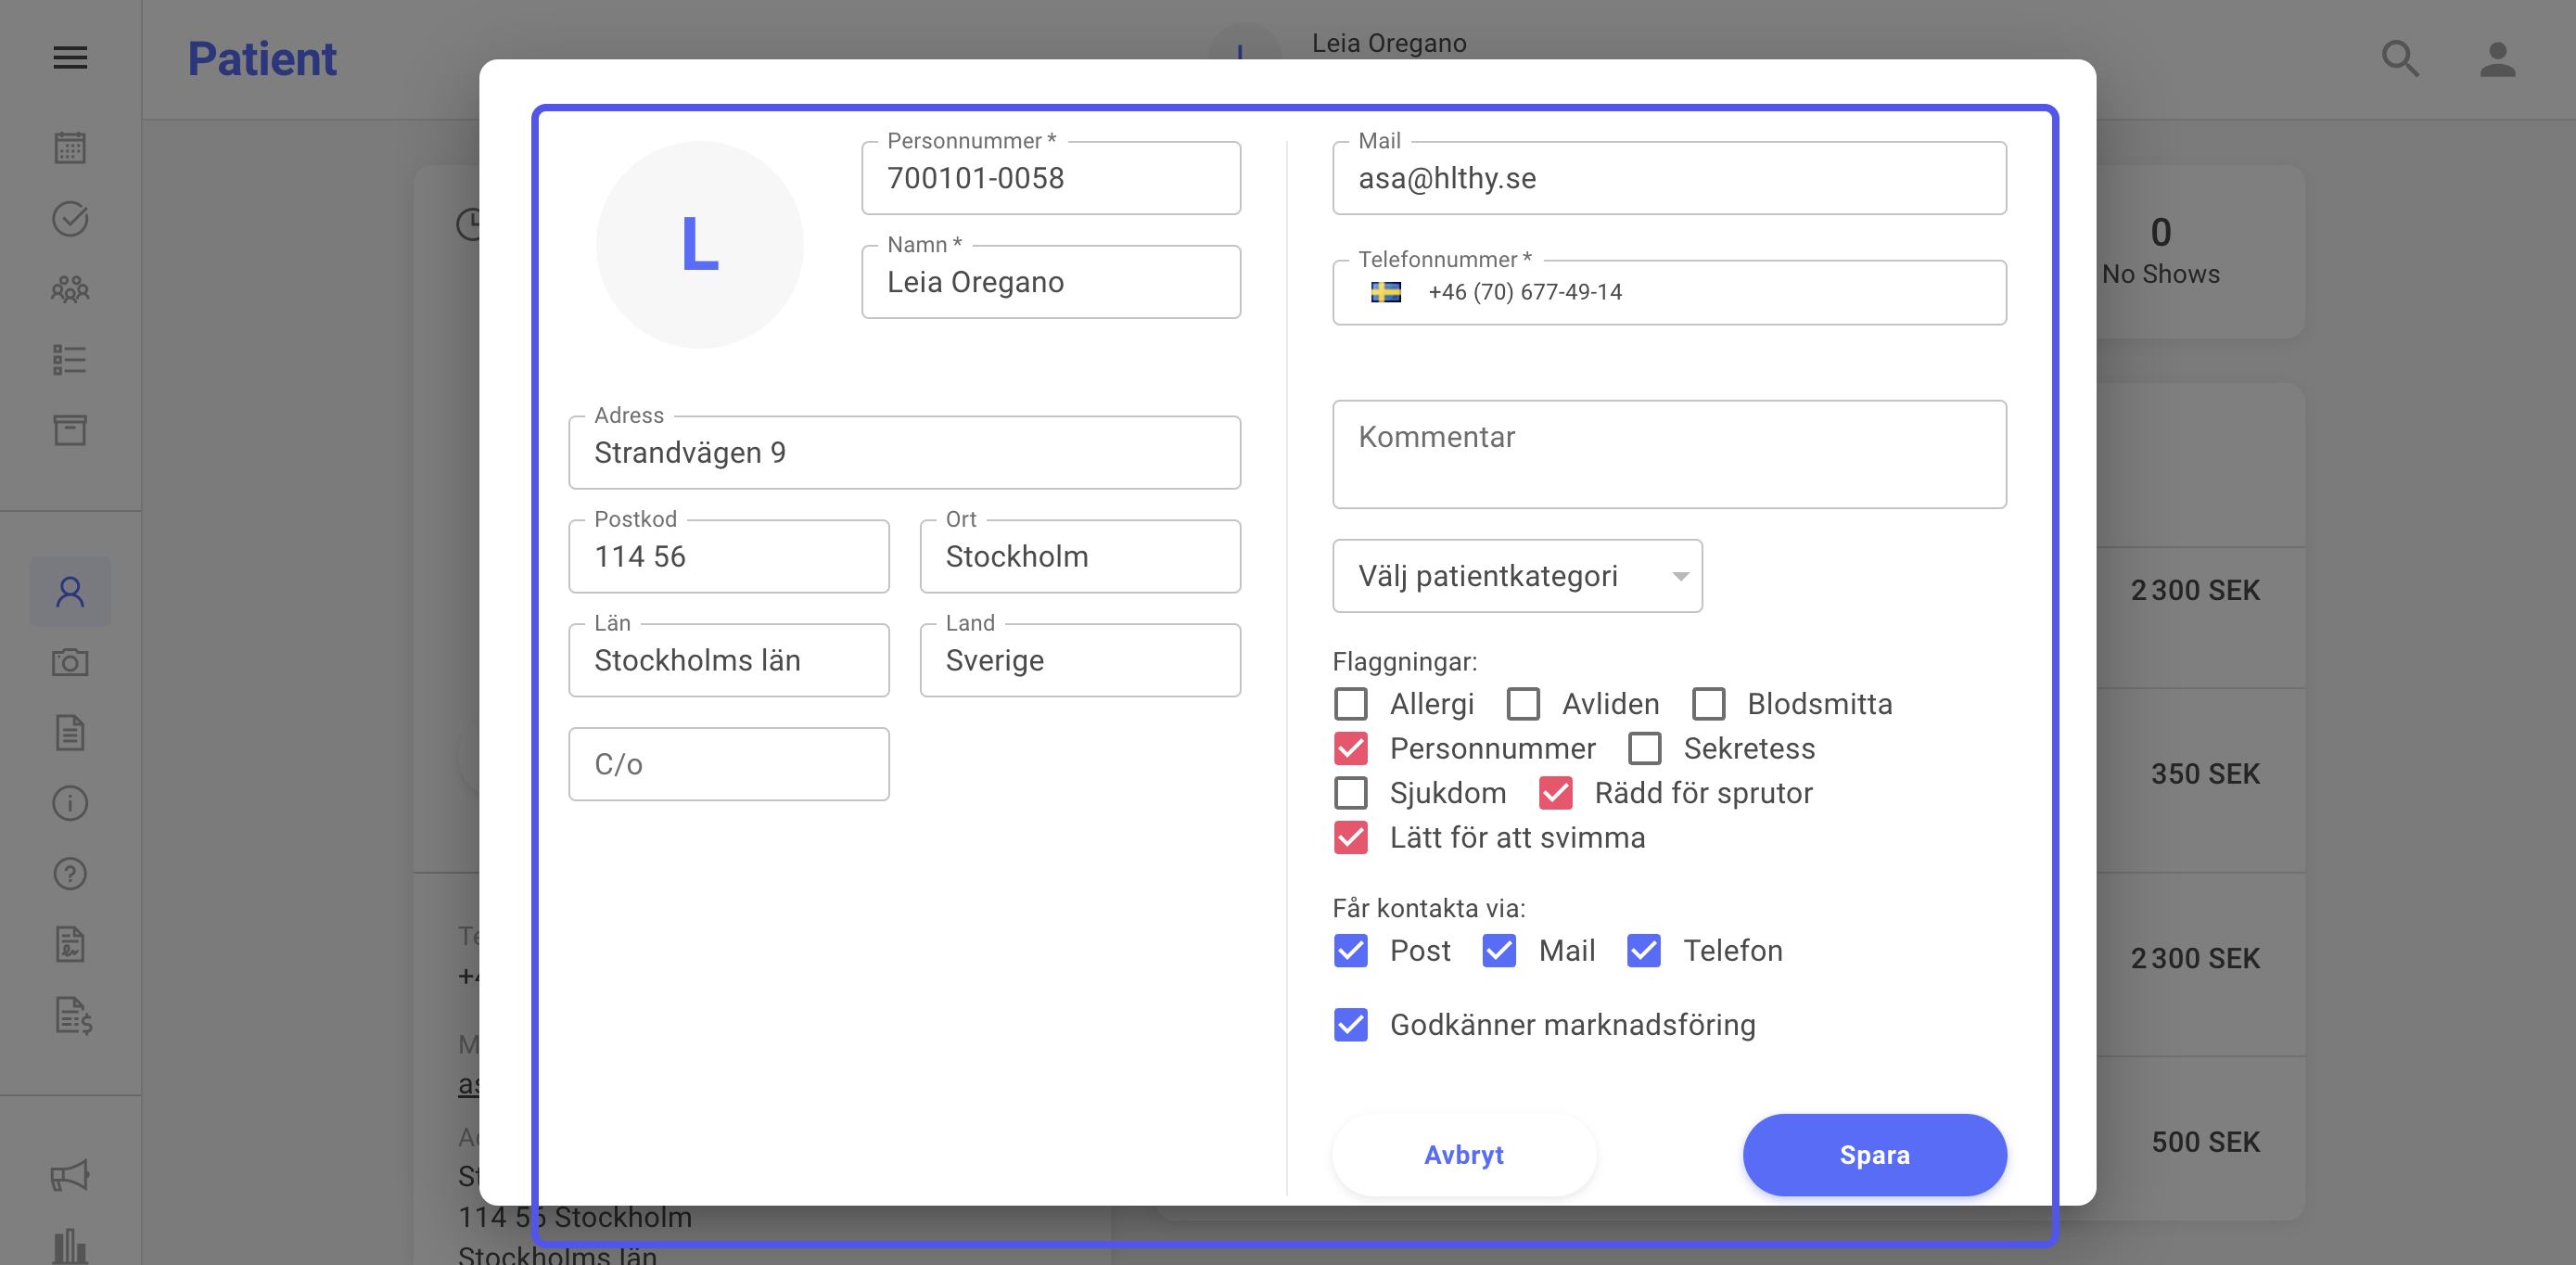Click the patient avatar letter L
Viewport: 2576px width, 1265px height.
tap(700, 245)
